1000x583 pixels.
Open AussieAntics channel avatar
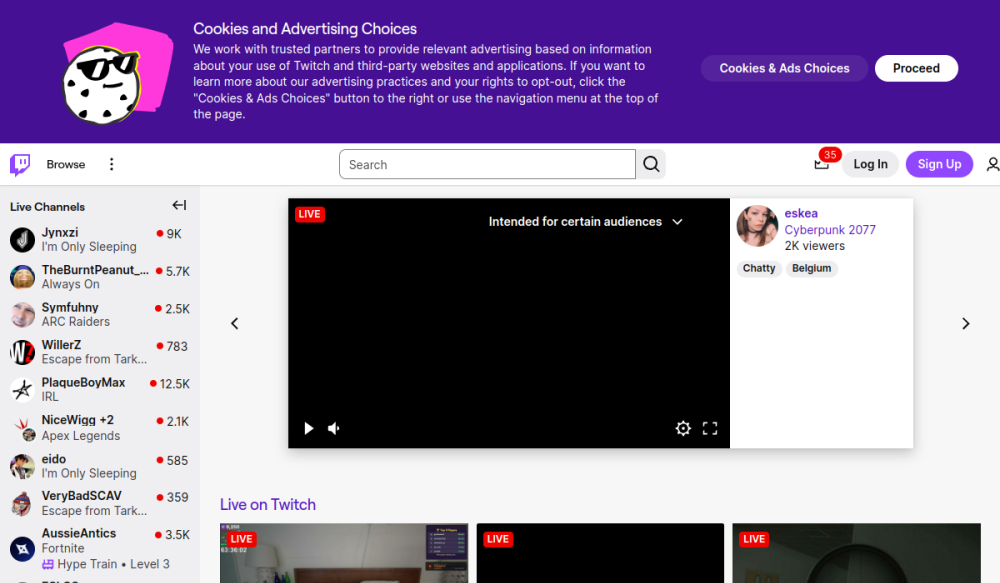click(x=22, y=549)
